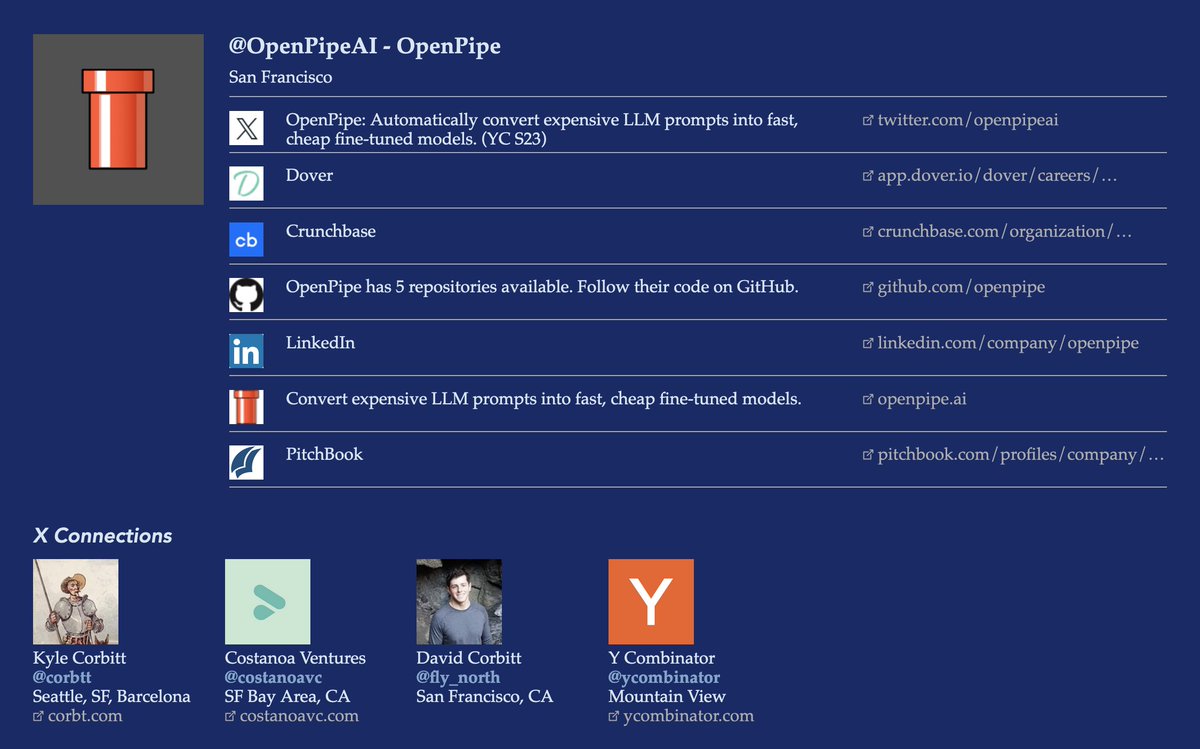Open the large OpenPipe pipe logo image
Screen dimensions: 1200x749
coord(118,119)
